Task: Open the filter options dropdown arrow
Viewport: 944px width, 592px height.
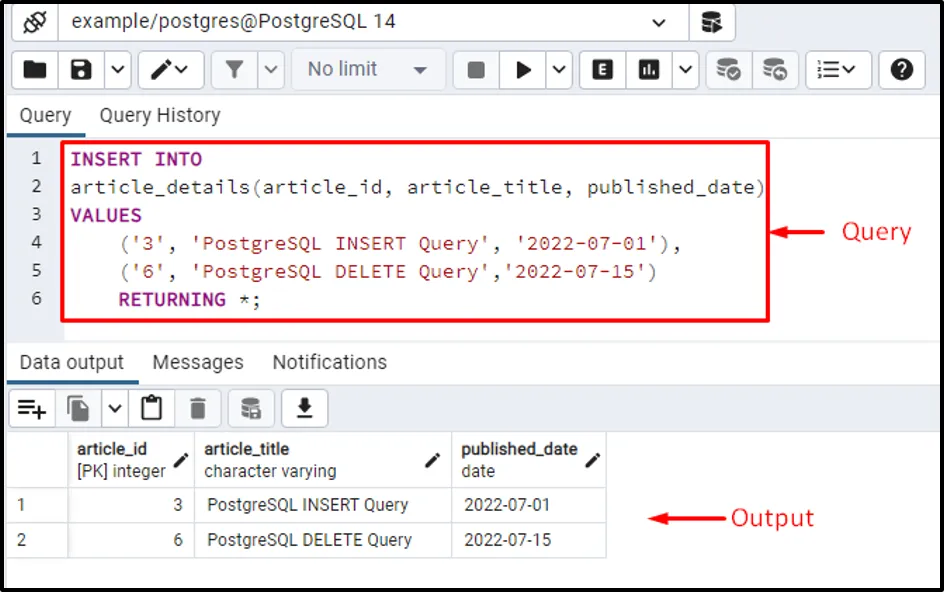Action: 271,70
